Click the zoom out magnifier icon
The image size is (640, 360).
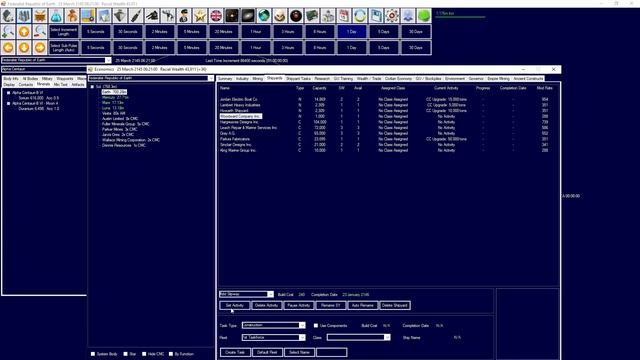coord(40,31)
